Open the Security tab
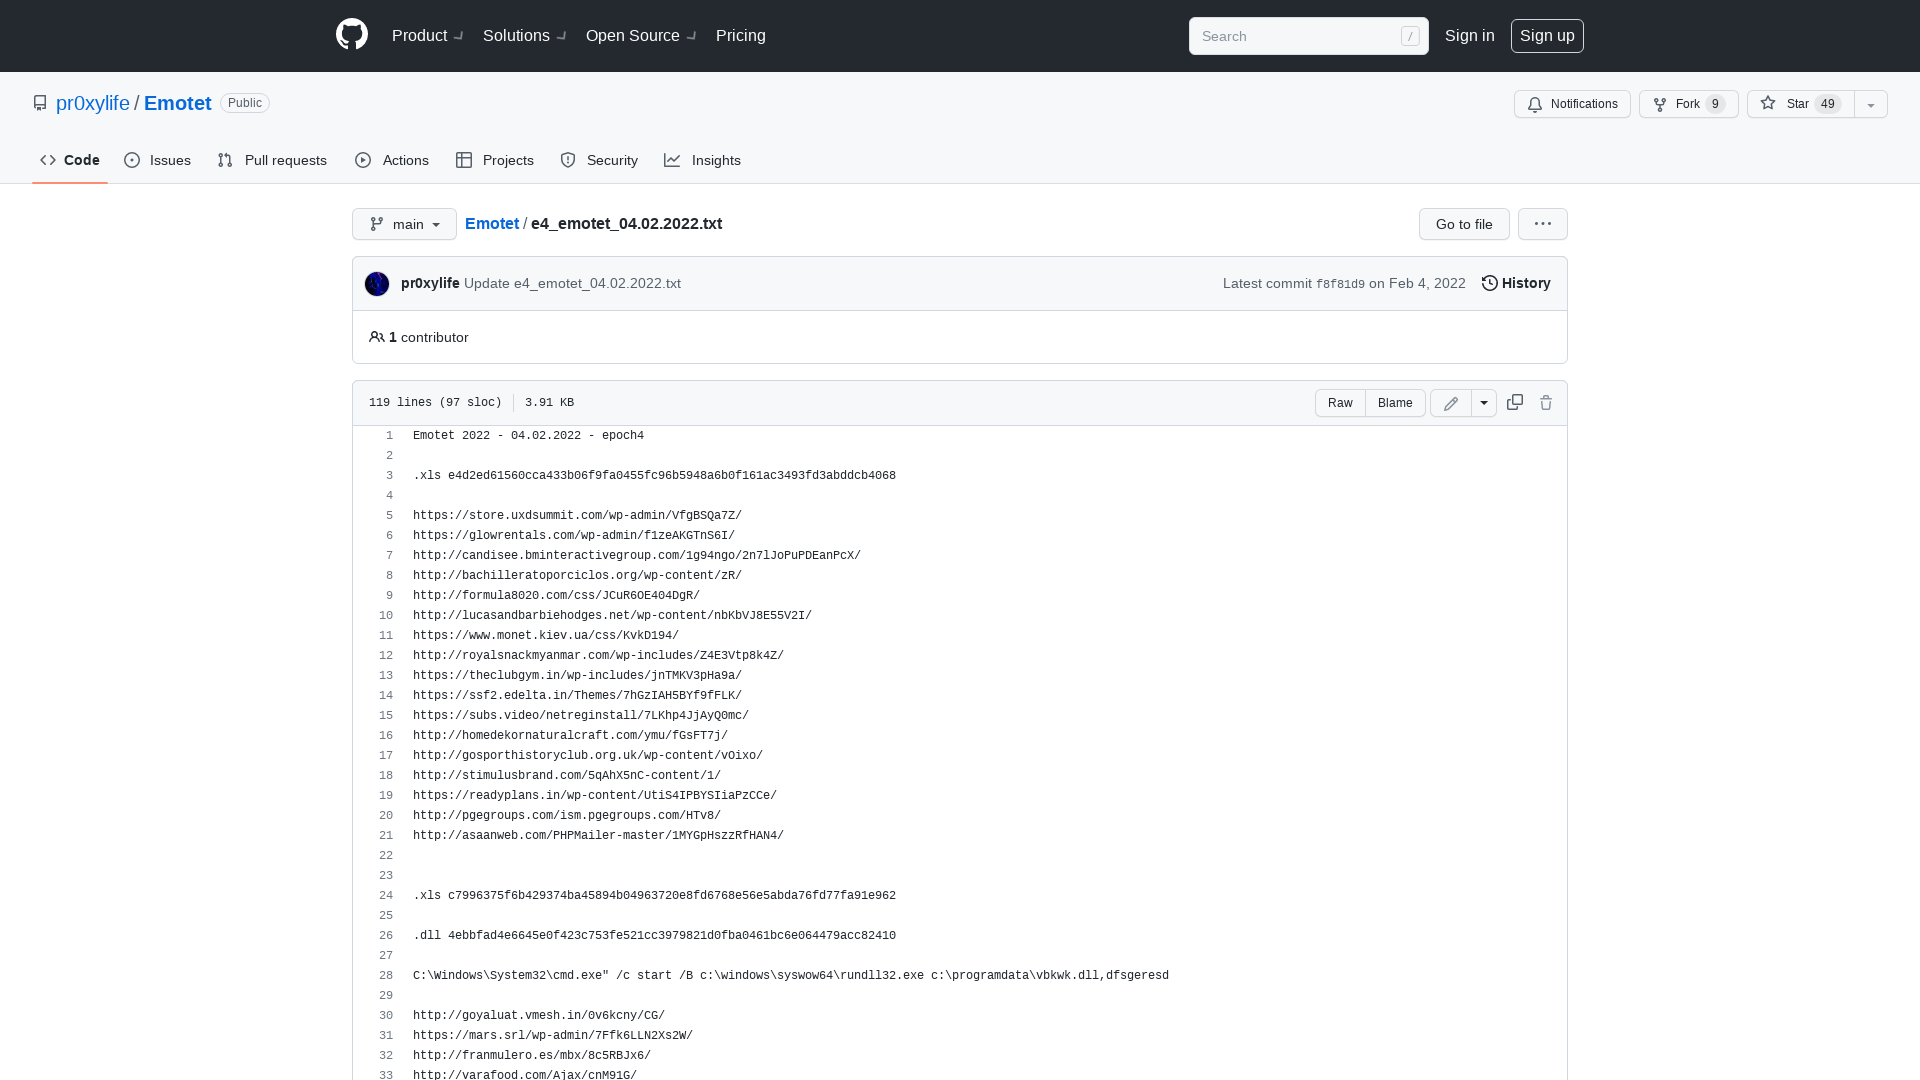The image size is (1920, 1080). tap(599, 160)
